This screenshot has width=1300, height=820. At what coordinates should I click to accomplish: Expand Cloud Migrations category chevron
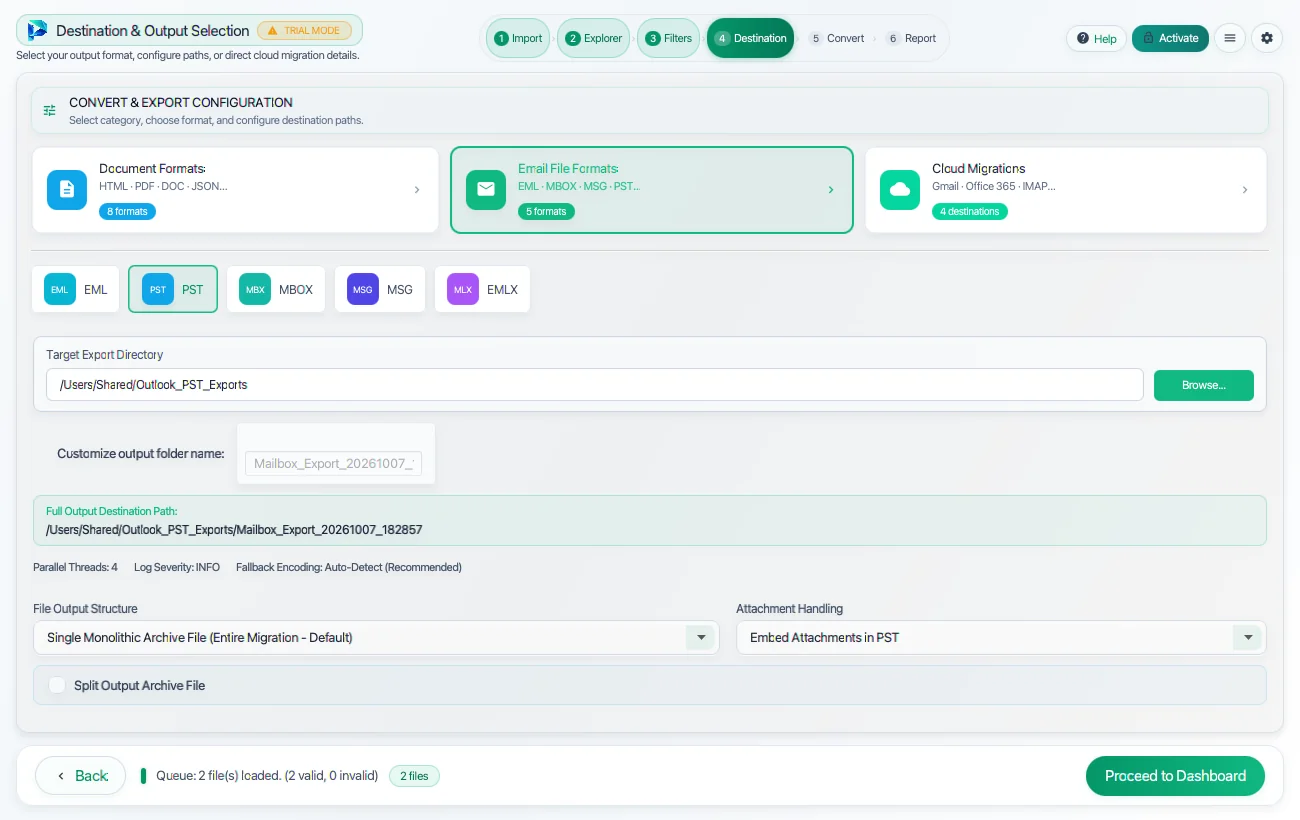pyautogui.click(x=1245, y=190)
